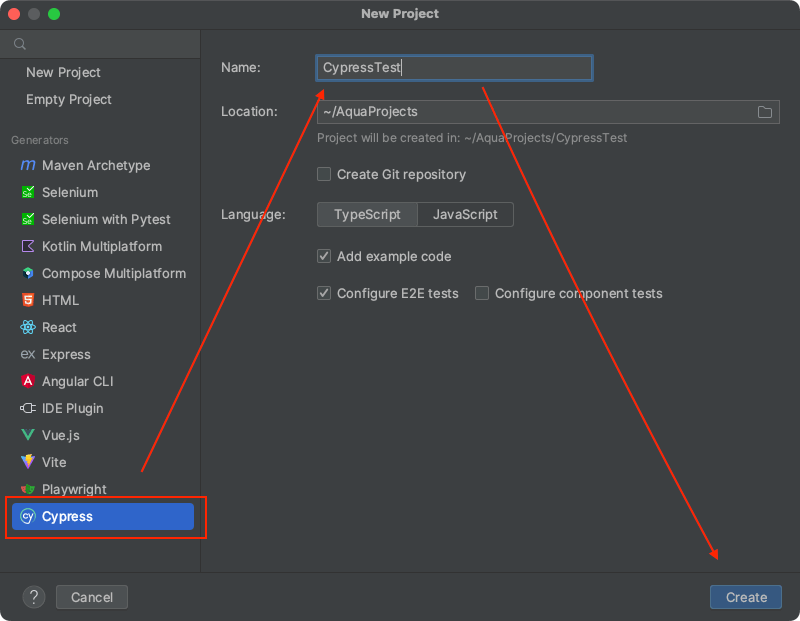
Task: Click the generator search field
Action: tap(100, 44)
